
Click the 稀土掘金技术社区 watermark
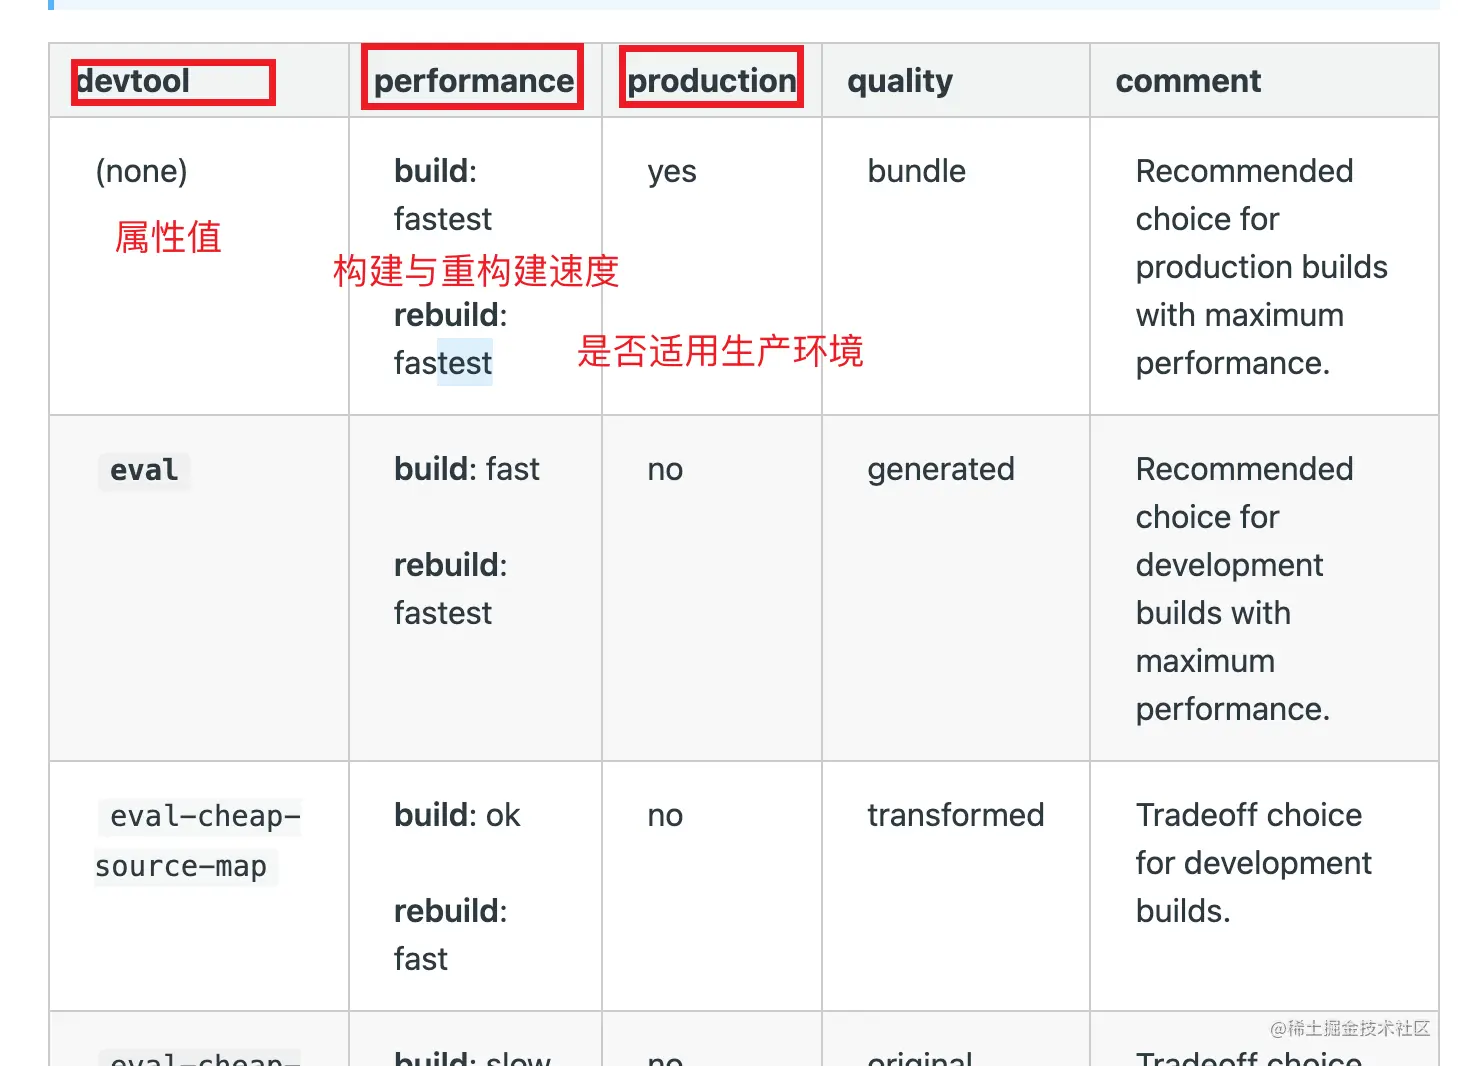(x=1350, y=1028)
